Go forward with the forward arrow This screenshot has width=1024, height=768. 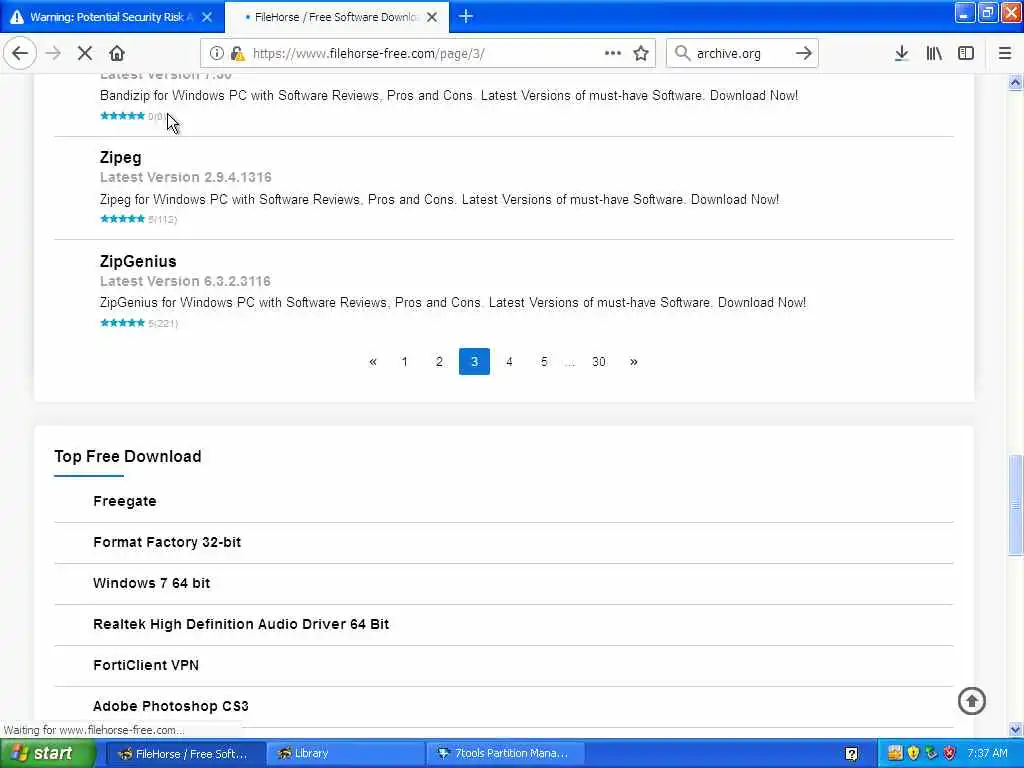(x=53, y=53)
